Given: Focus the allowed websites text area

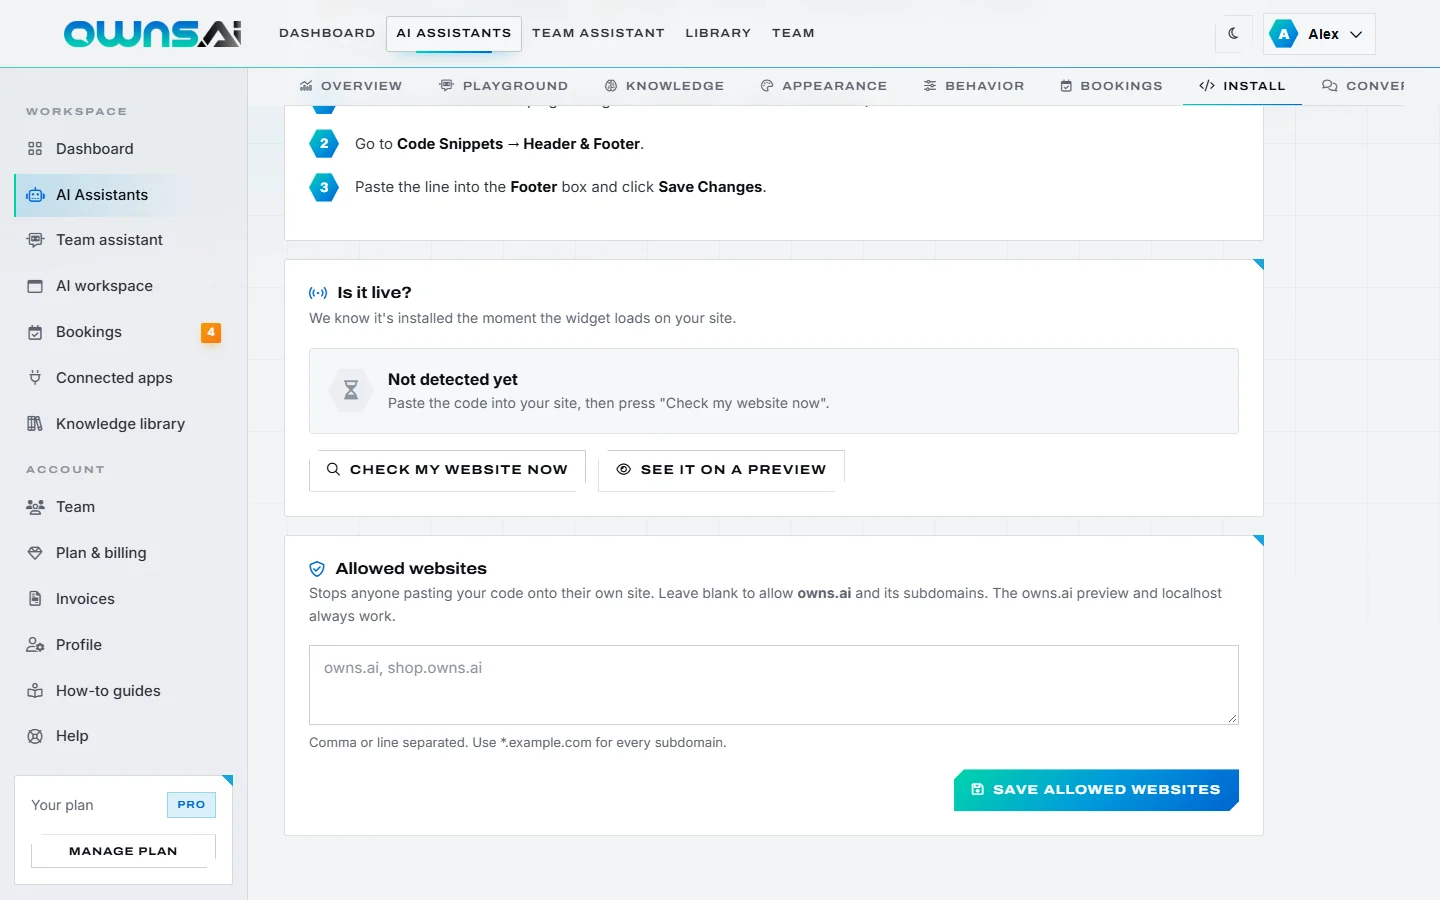Looking at the screenshot, I should tap(774, 685).
